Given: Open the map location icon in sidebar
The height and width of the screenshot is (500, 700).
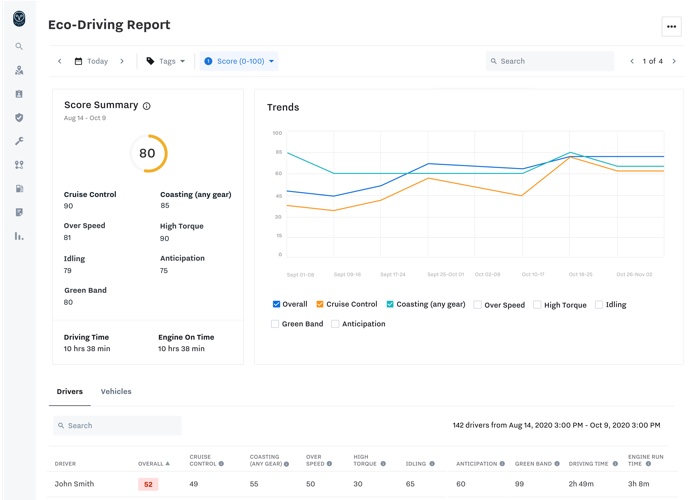Looking at the screenshot, I should pos(19,70).
